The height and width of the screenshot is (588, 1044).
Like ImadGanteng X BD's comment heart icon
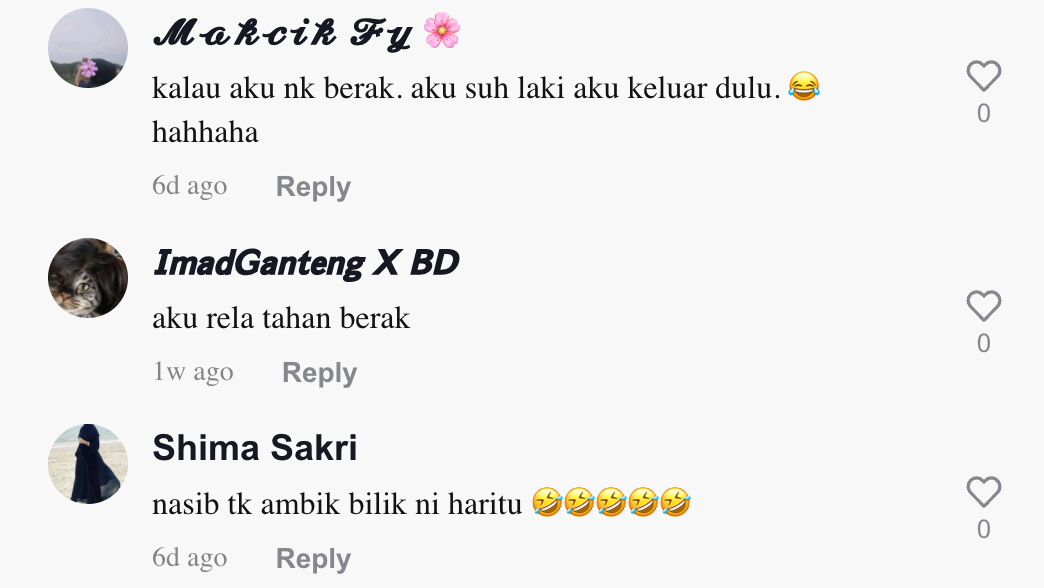pos(983,306)
